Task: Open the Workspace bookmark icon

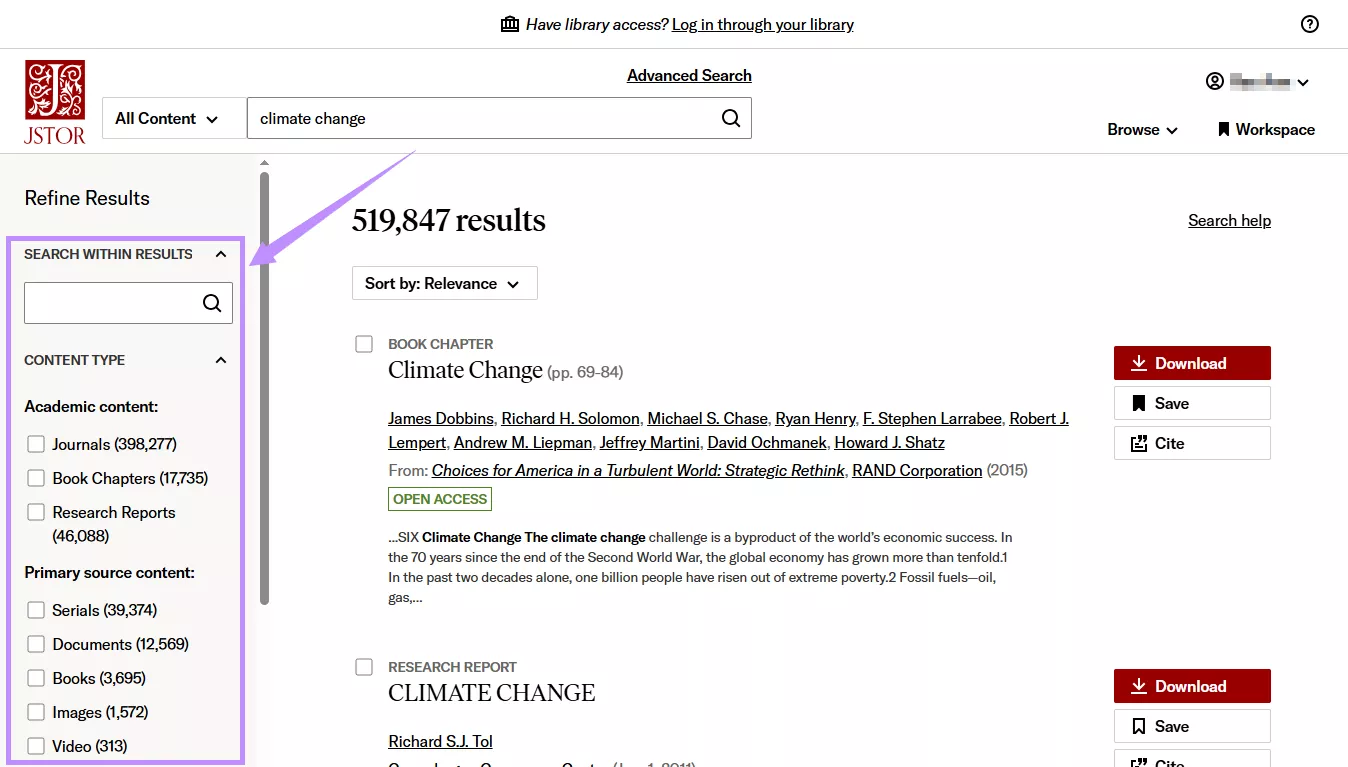Action: coord(1222,129)
